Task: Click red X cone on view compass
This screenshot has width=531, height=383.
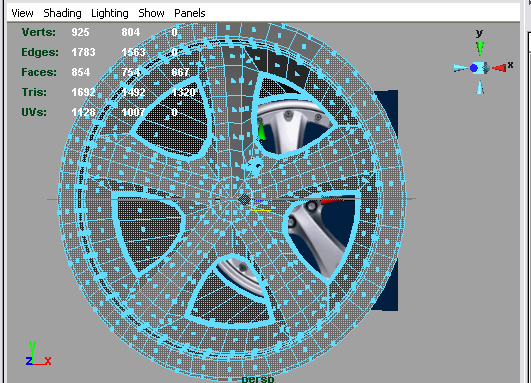Action: click(499, 68)
